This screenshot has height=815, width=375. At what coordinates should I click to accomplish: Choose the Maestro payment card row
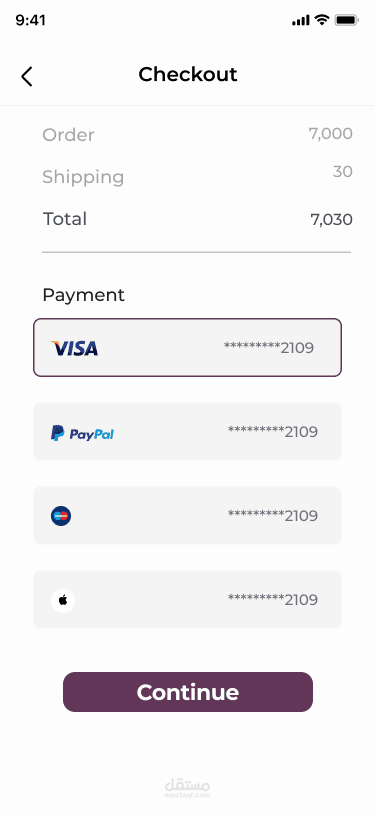[x=187, y=516]
